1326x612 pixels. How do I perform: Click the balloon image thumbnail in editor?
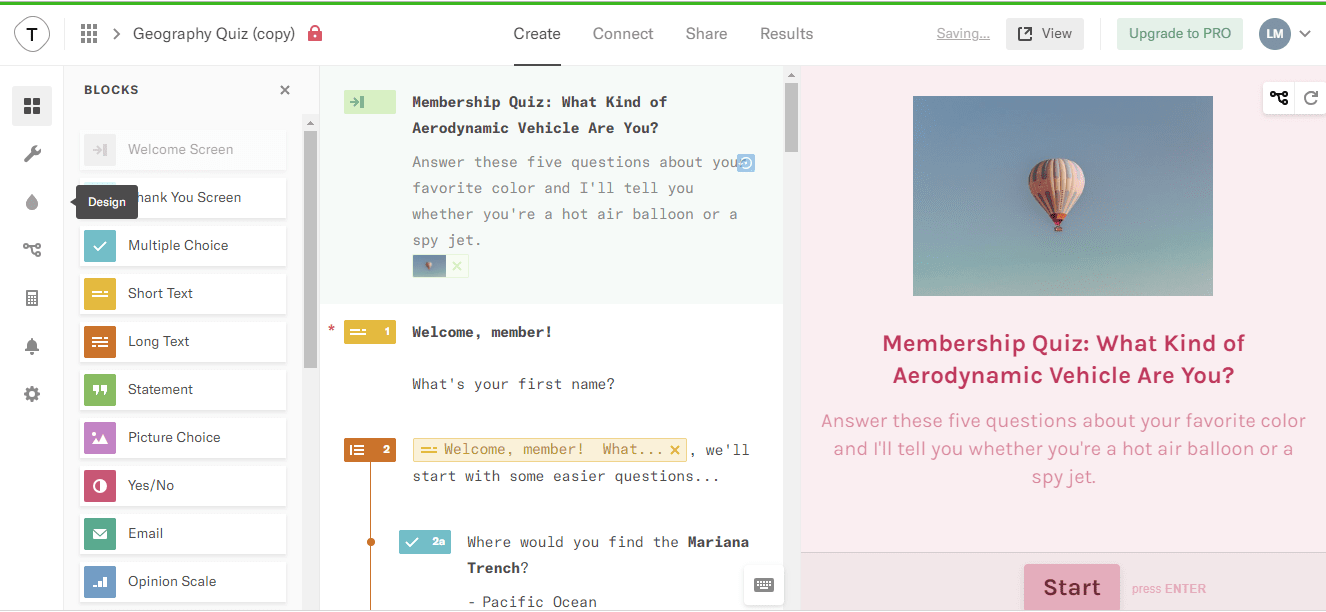(x=430, y=266)
